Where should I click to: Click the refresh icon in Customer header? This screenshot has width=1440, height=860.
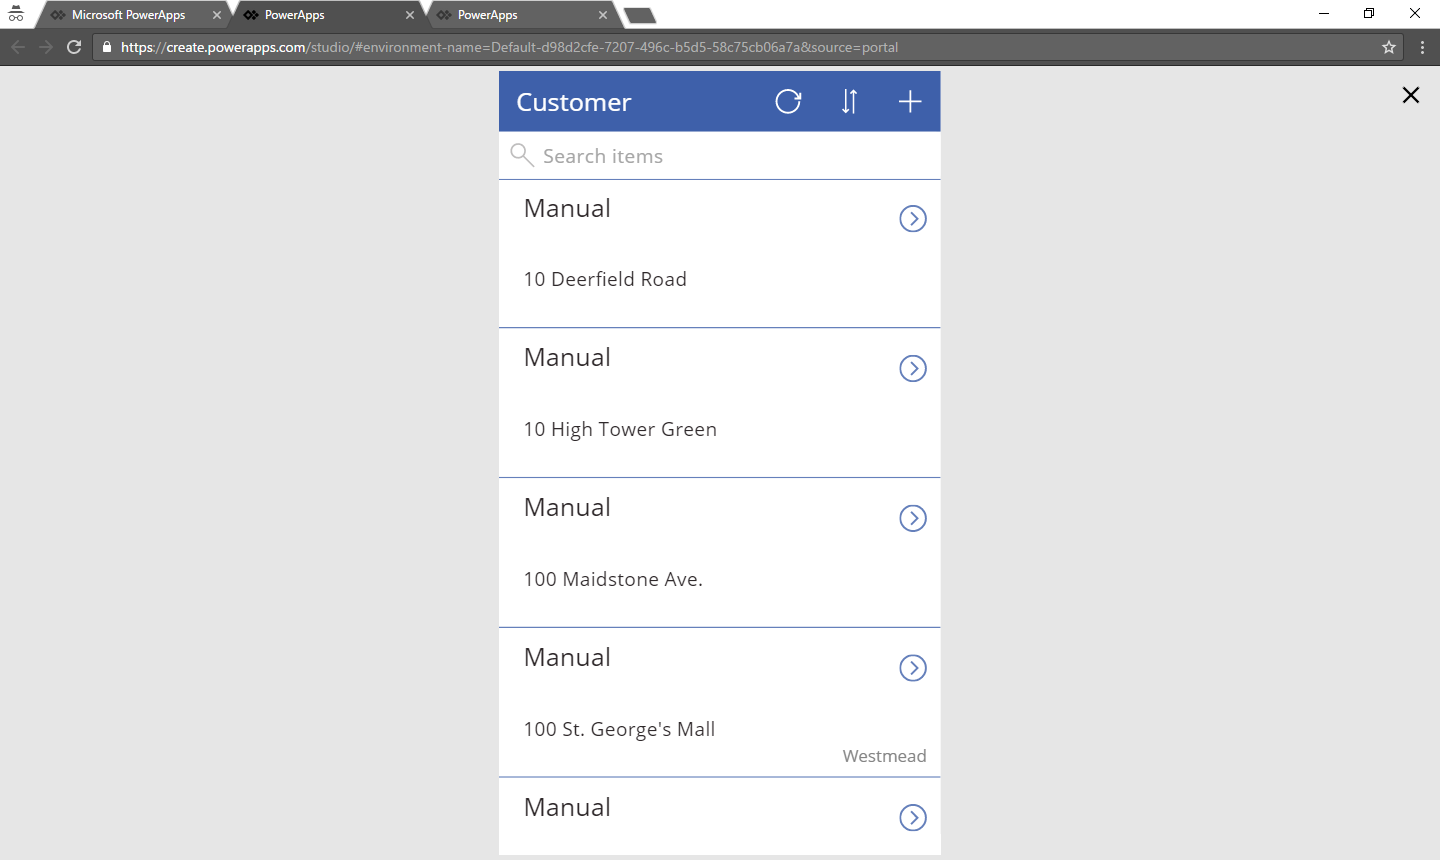788,102
